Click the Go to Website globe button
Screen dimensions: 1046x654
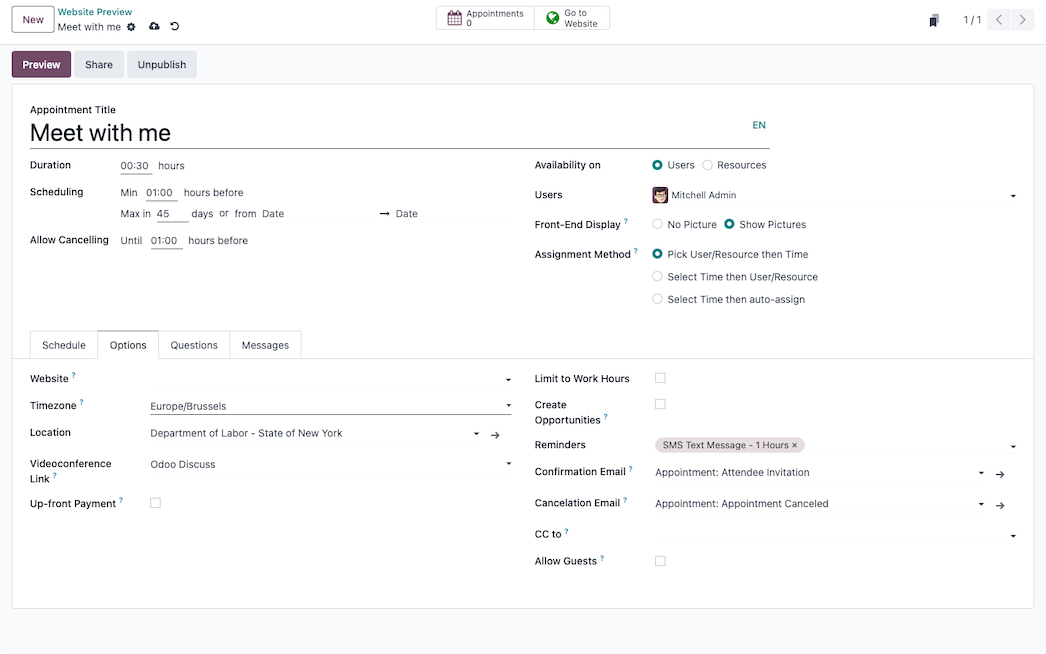point(572,18)
